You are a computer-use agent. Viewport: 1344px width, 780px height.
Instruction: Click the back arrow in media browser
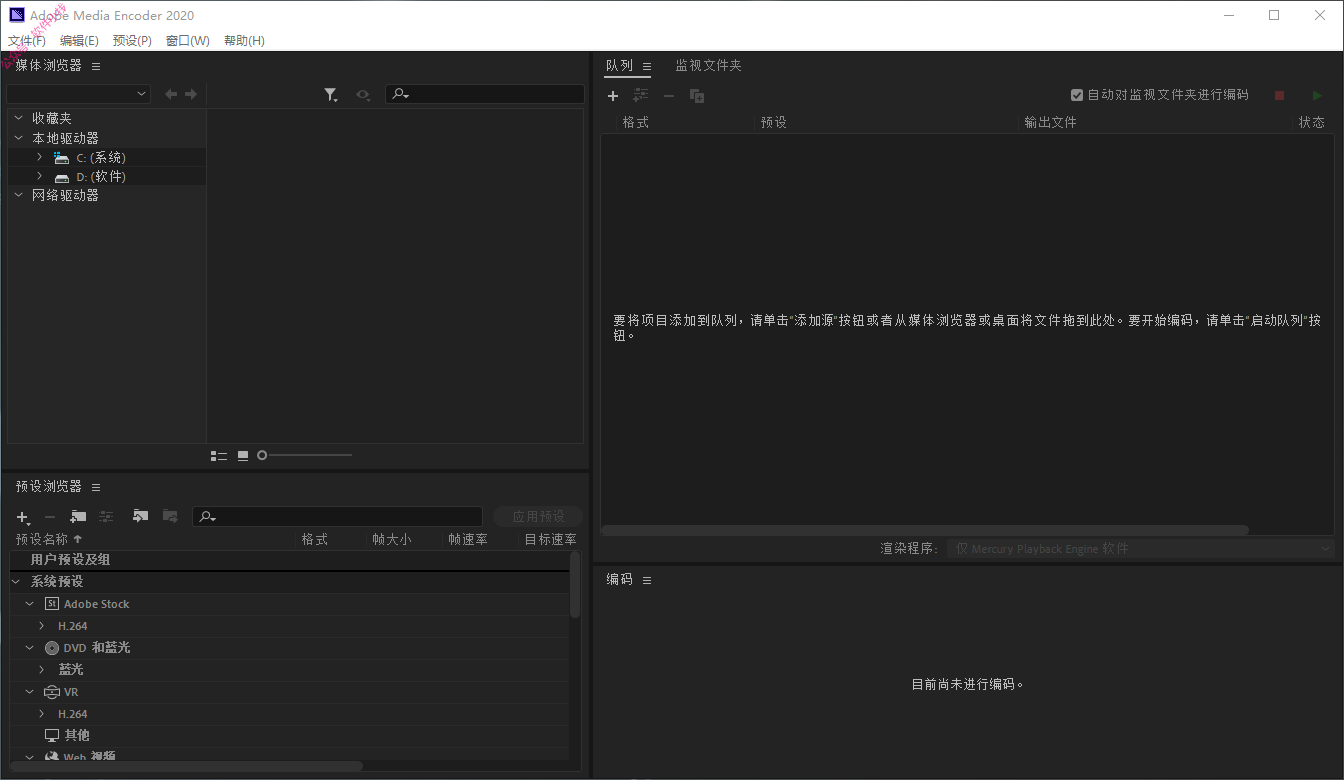171,94
